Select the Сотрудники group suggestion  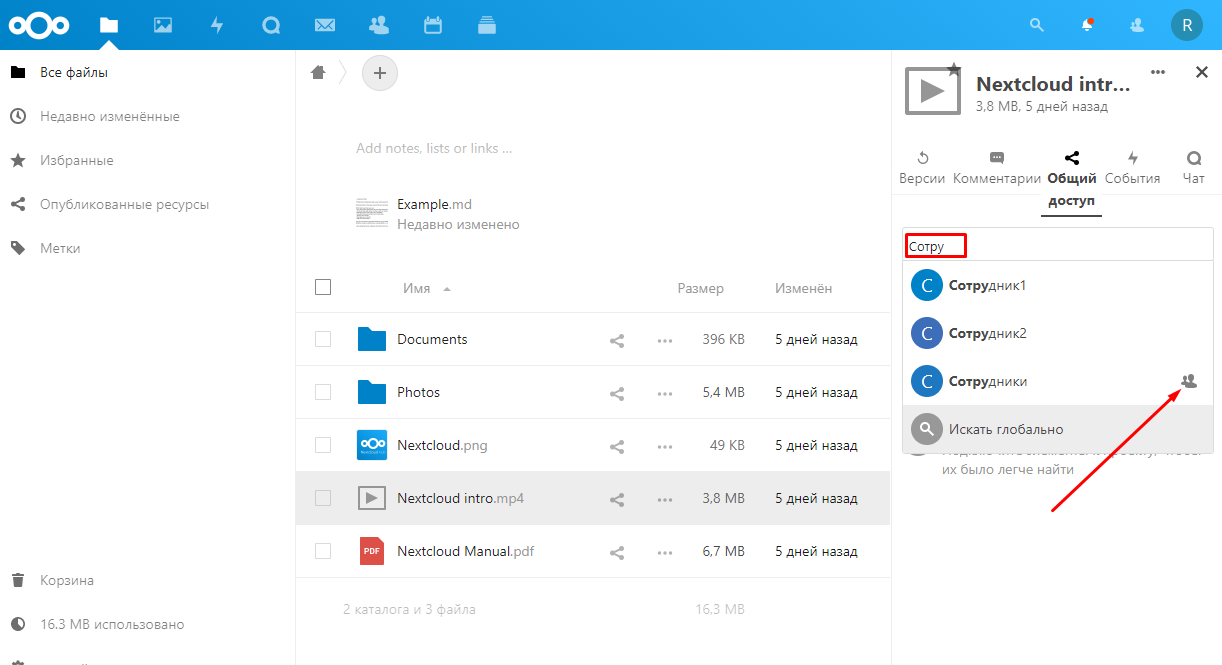pyautogui.click(x=1058, y=381)
